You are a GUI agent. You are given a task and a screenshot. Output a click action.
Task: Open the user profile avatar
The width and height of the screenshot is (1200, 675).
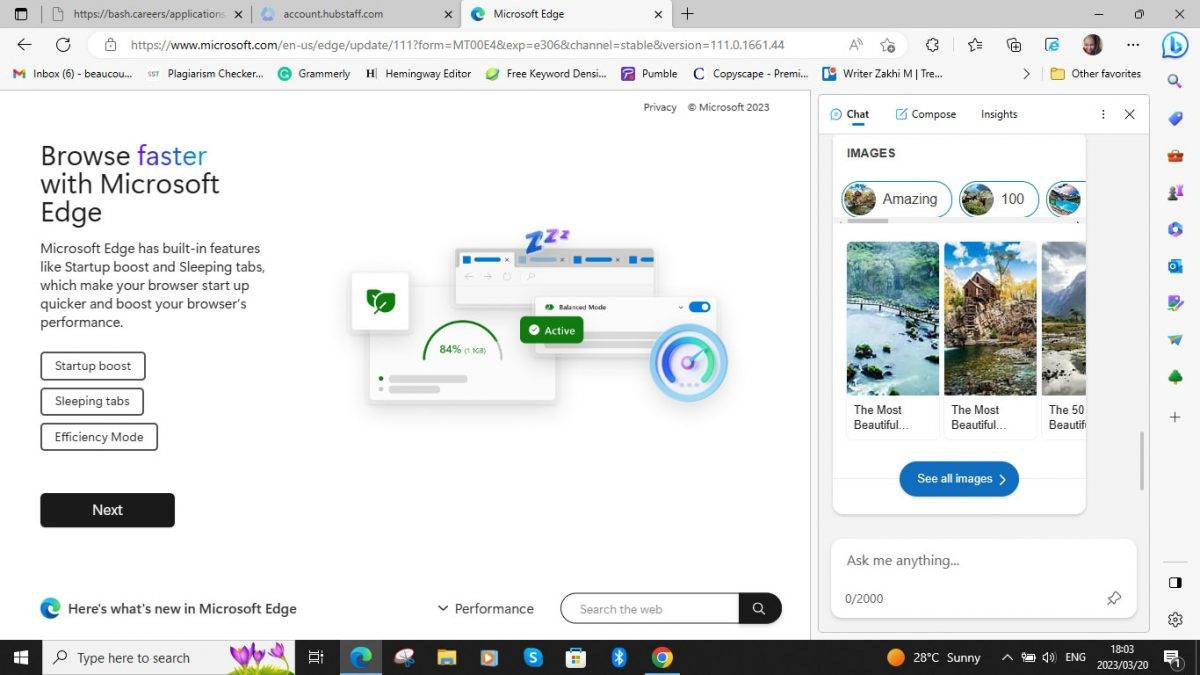click(x=1092, y=45)
